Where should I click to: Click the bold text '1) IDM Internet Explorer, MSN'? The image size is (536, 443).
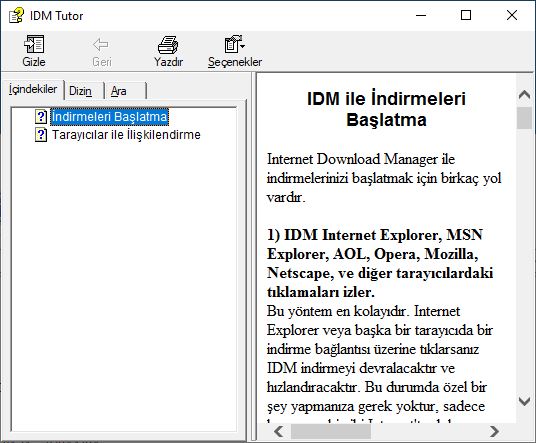pos(375,235)
